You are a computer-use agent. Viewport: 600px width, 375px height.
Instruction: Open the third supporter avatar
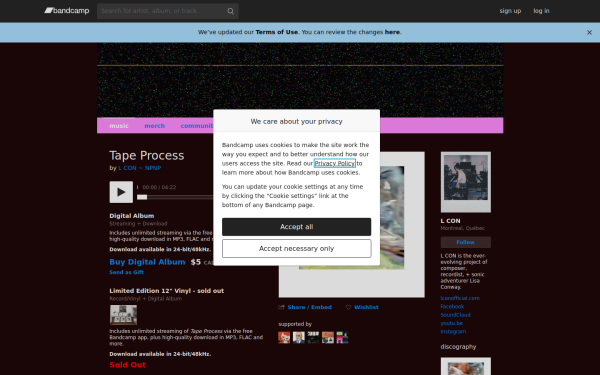pos(313,338)
